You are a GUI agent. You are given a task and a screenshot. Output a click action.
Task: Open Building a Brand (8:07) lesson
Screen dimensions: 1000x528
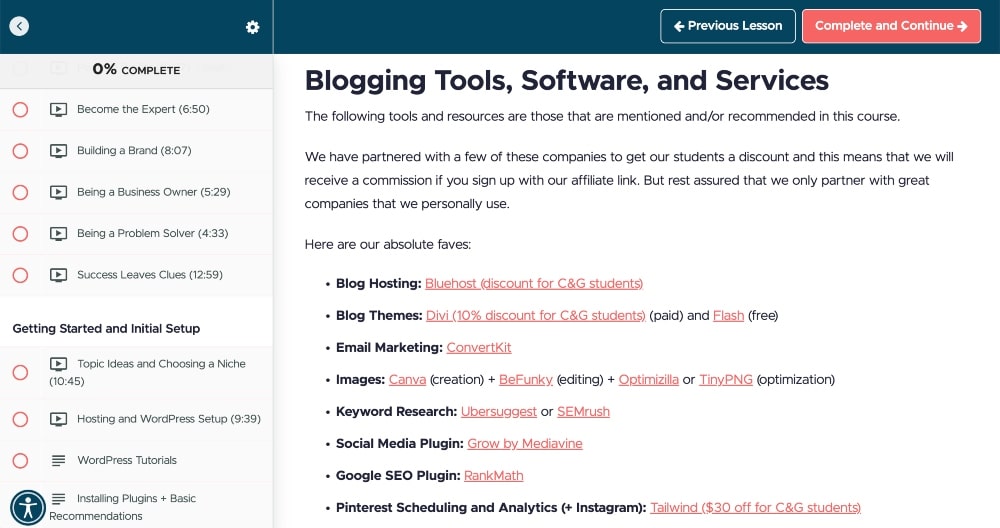click(x=134, y=150)
